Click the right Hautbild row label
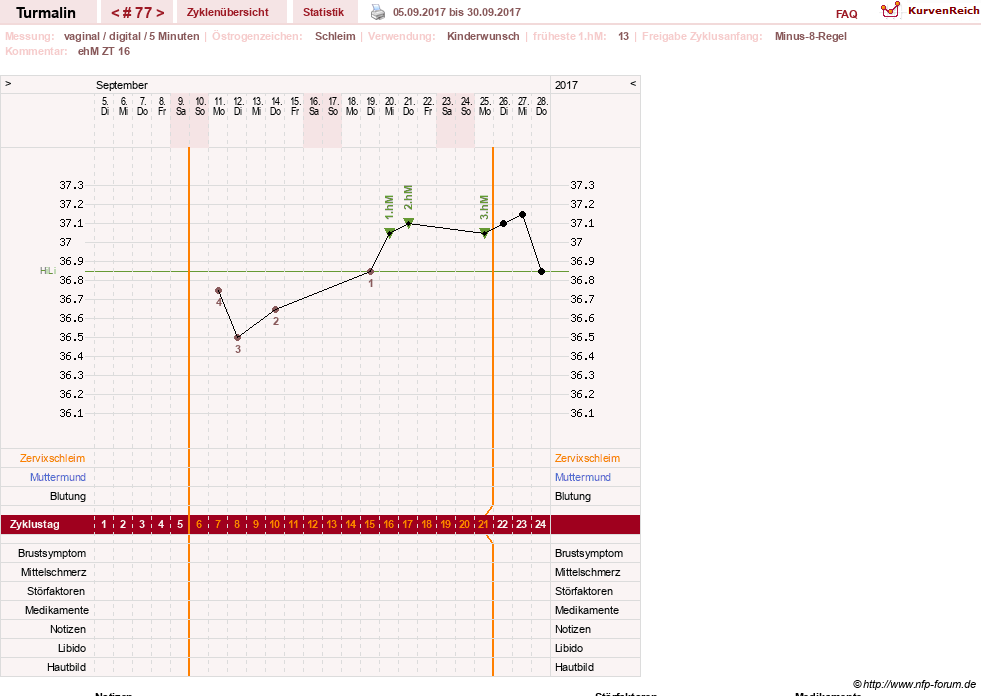The height and width of the screenshot is (696, 981). (x=574, y=667)
